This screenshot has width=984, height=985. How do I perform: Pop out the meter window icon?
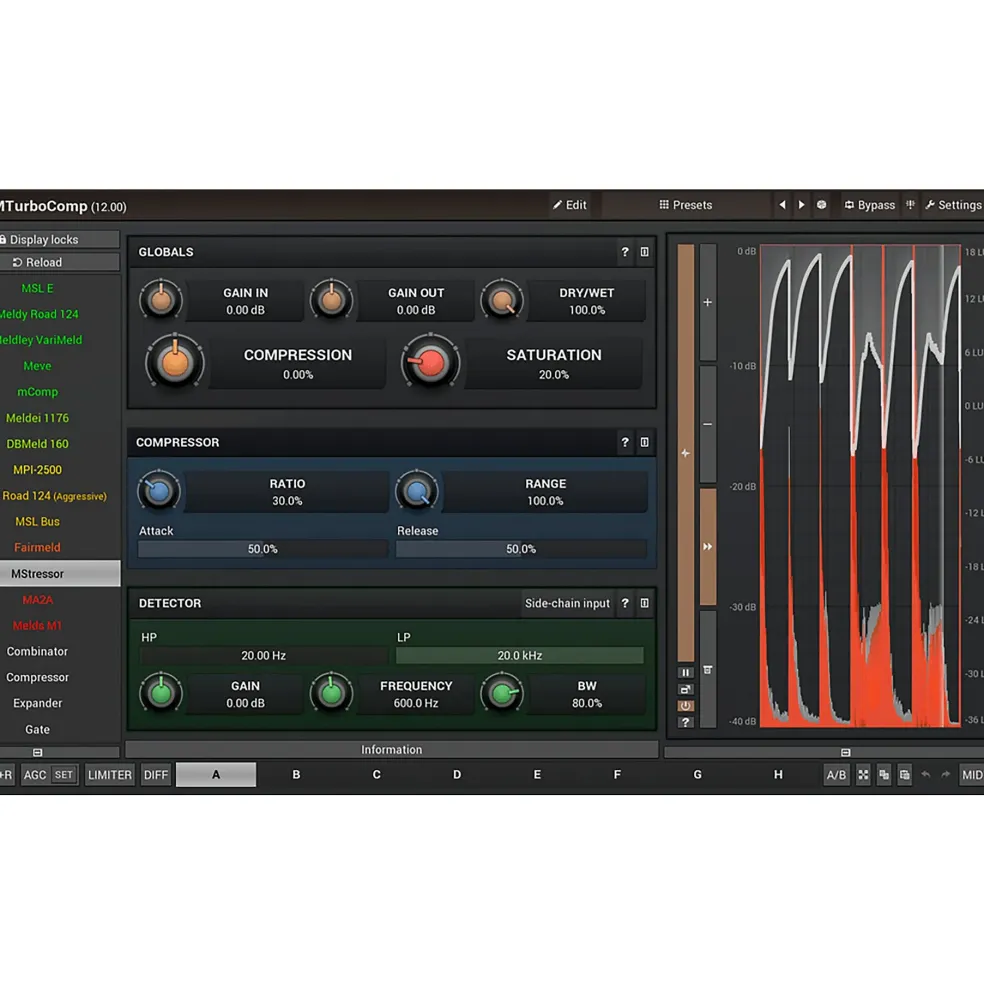(686, 689)
